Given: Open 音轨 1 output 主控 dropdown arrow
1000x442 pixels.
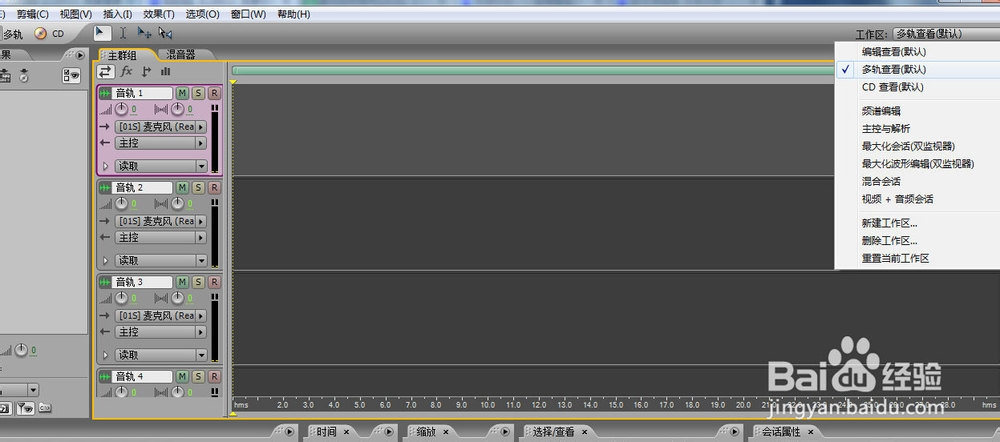Looking at the screenshot, I should pos(202,143).
